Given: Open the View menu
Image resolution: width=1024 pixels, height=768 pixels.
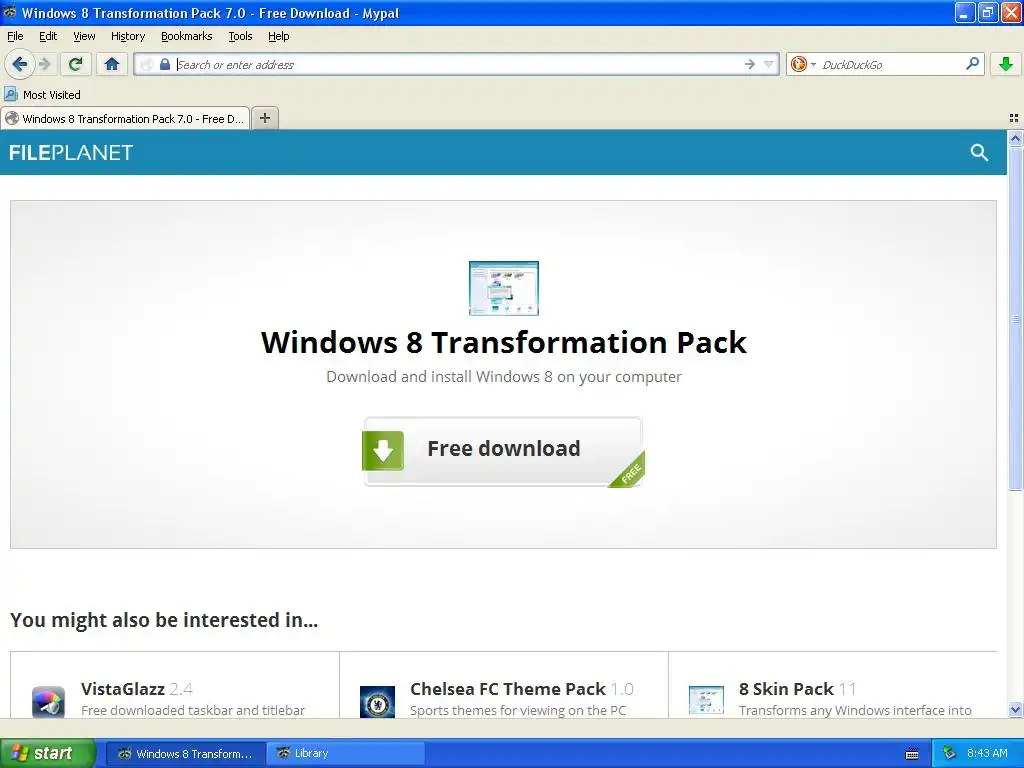Looking at the screenshot, I should click(x=84, y=36).
